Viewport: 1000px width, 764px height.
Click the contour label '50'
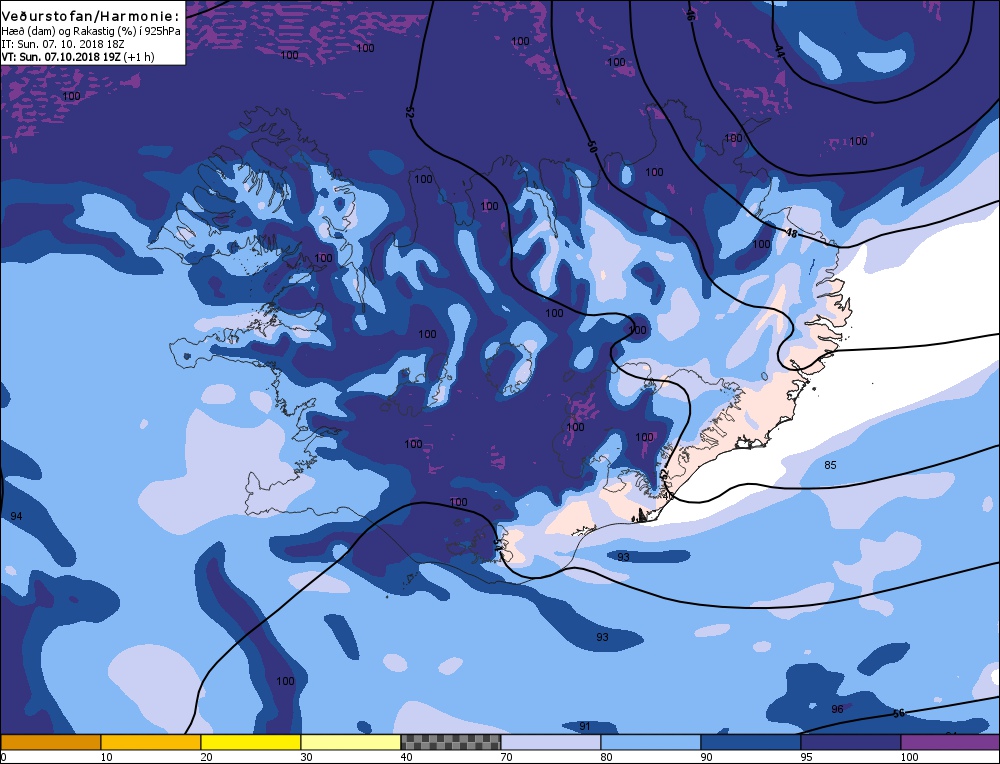click(592, 146)
